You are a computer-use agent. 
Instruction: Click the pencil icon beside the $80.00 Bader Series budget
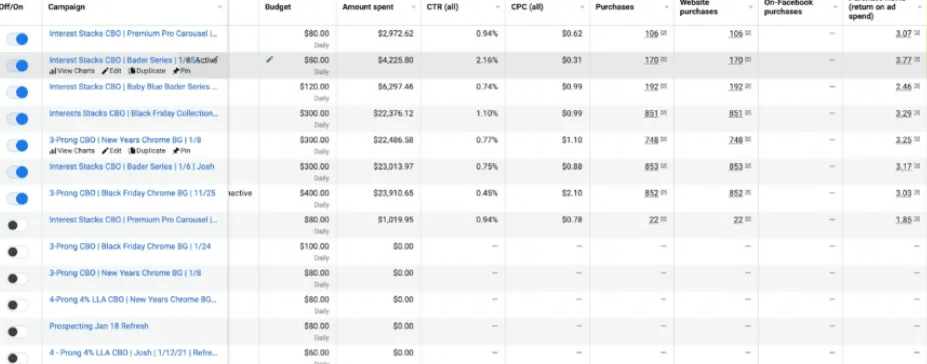(270, 60)
